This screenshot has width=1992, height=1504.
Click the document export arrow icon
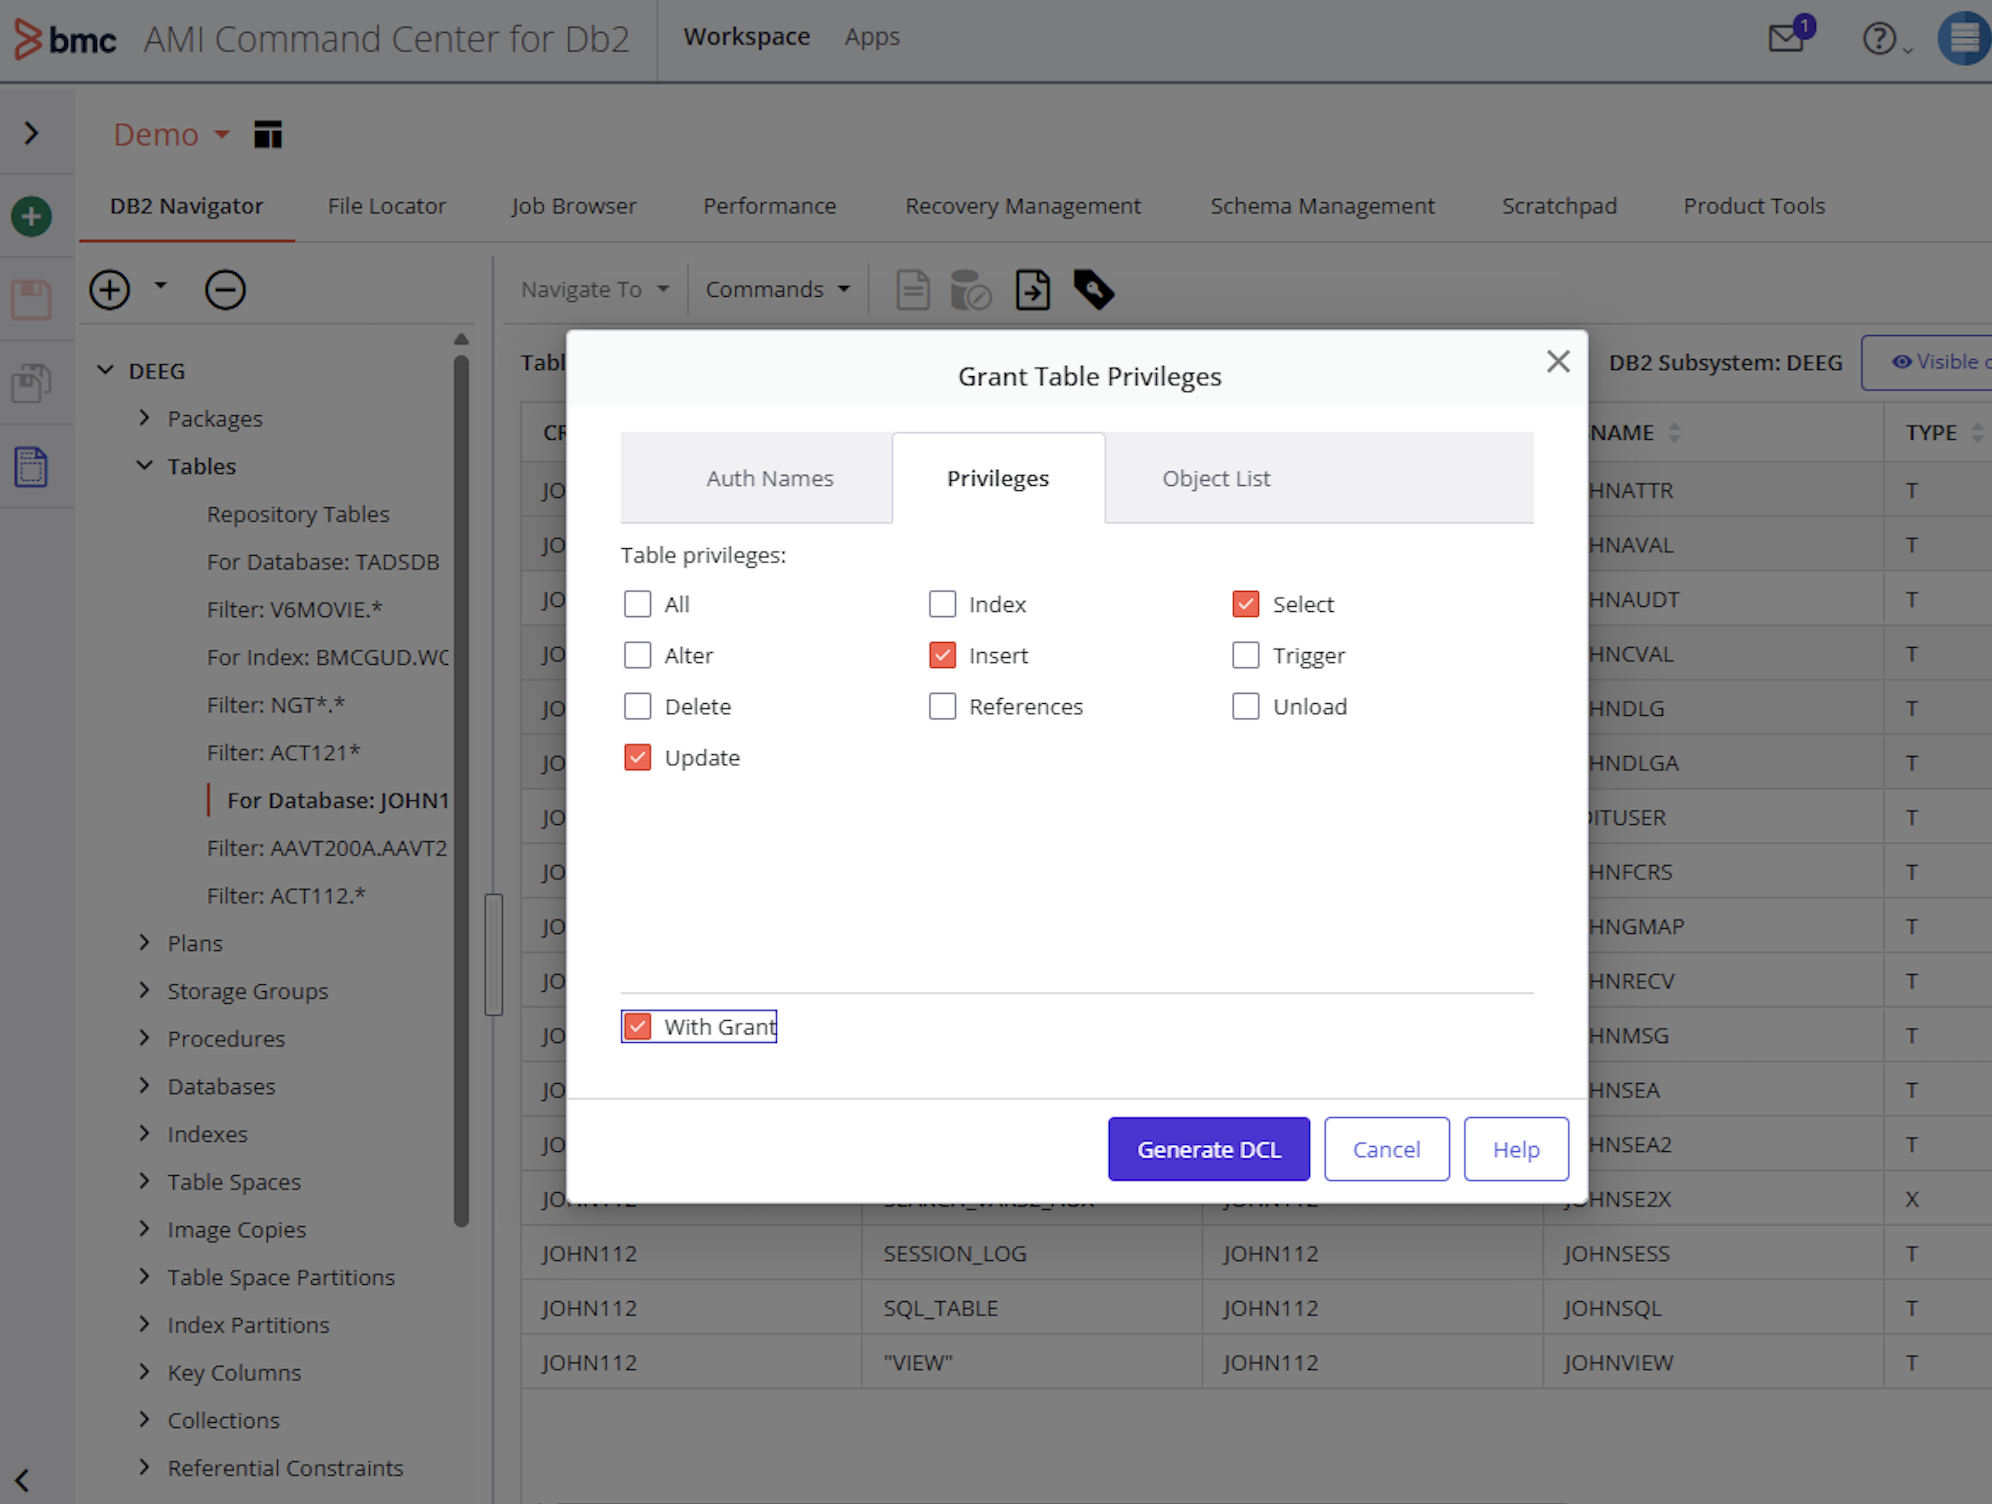tap(1032, 290)
